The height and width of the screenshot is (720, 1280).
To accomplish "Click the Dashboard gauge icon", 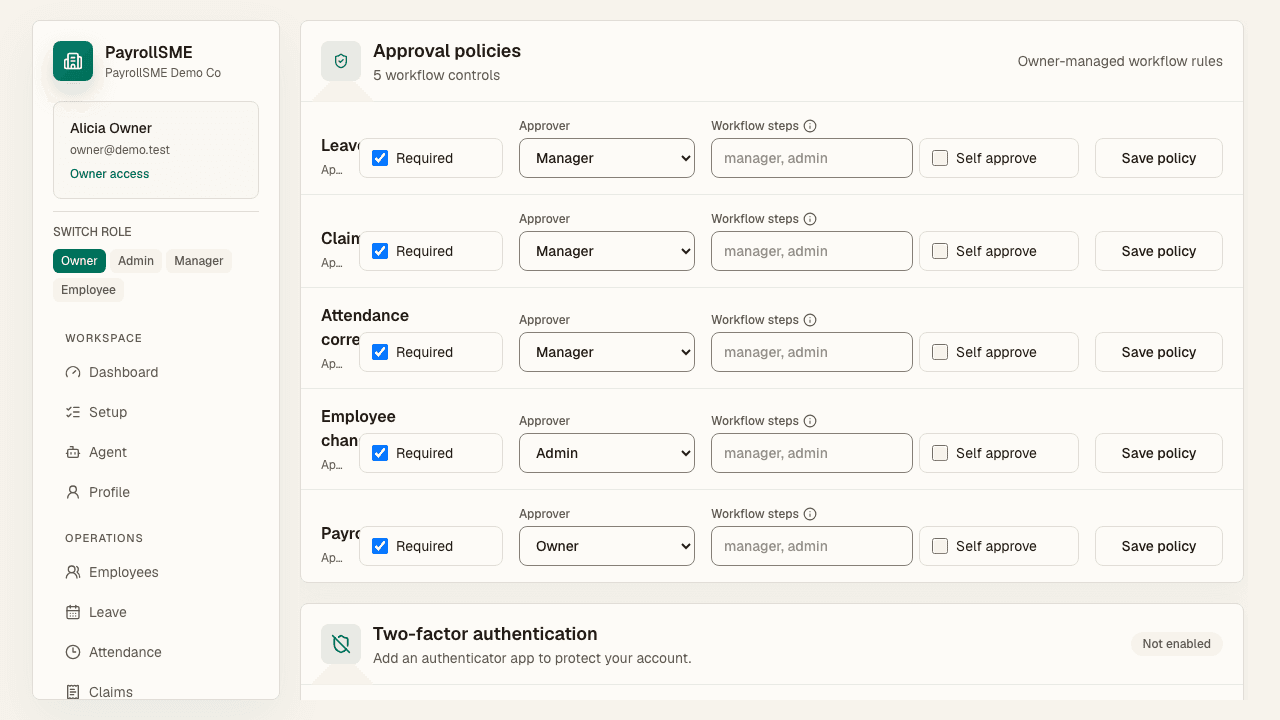I will 73,372.
